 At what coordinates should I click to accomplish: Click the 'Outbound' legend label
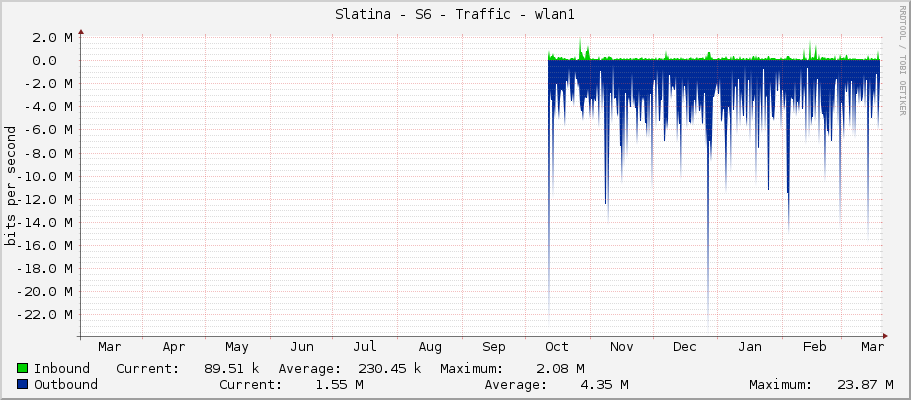click(66, 384)
